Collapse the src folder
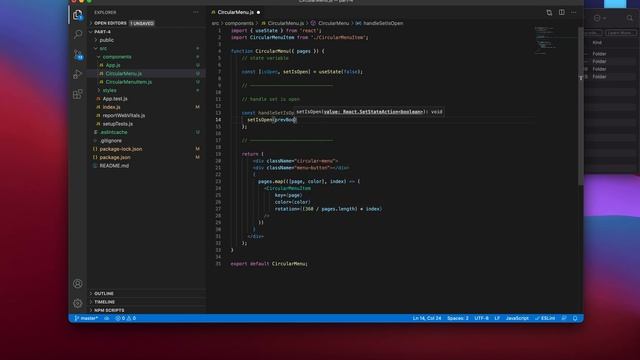640x360 pixels. point(103,48)
